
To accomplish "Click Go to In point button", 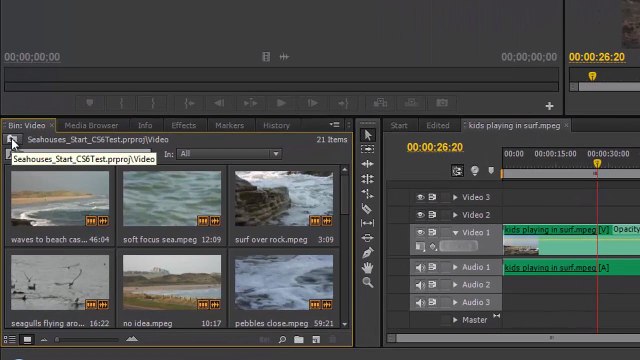I will (x=189, y=103).
